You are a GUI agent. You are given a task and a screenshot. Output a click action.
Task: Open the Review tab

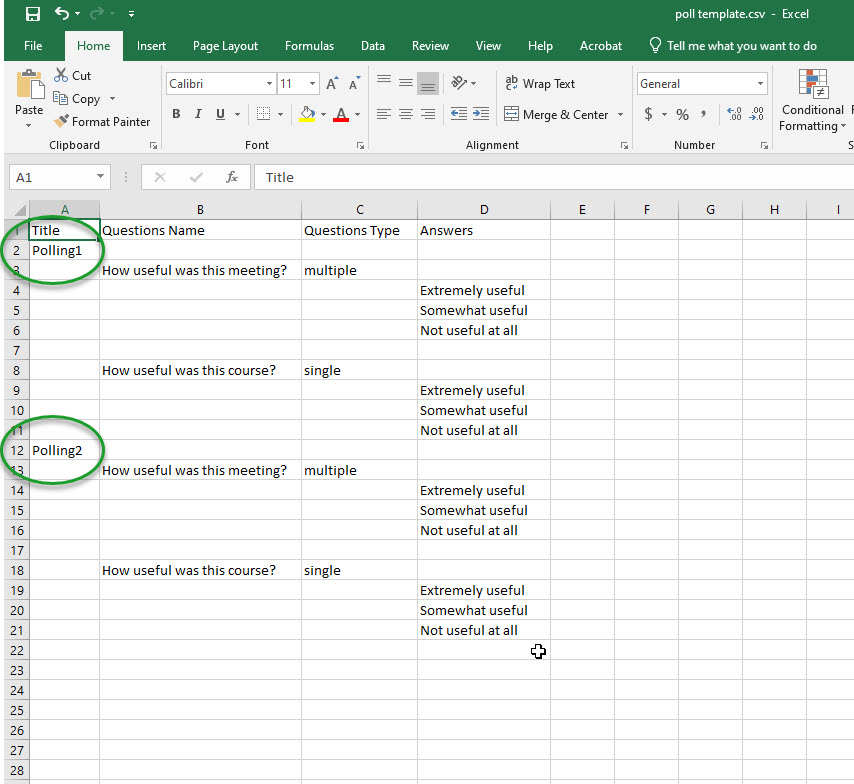coord(430,45)
